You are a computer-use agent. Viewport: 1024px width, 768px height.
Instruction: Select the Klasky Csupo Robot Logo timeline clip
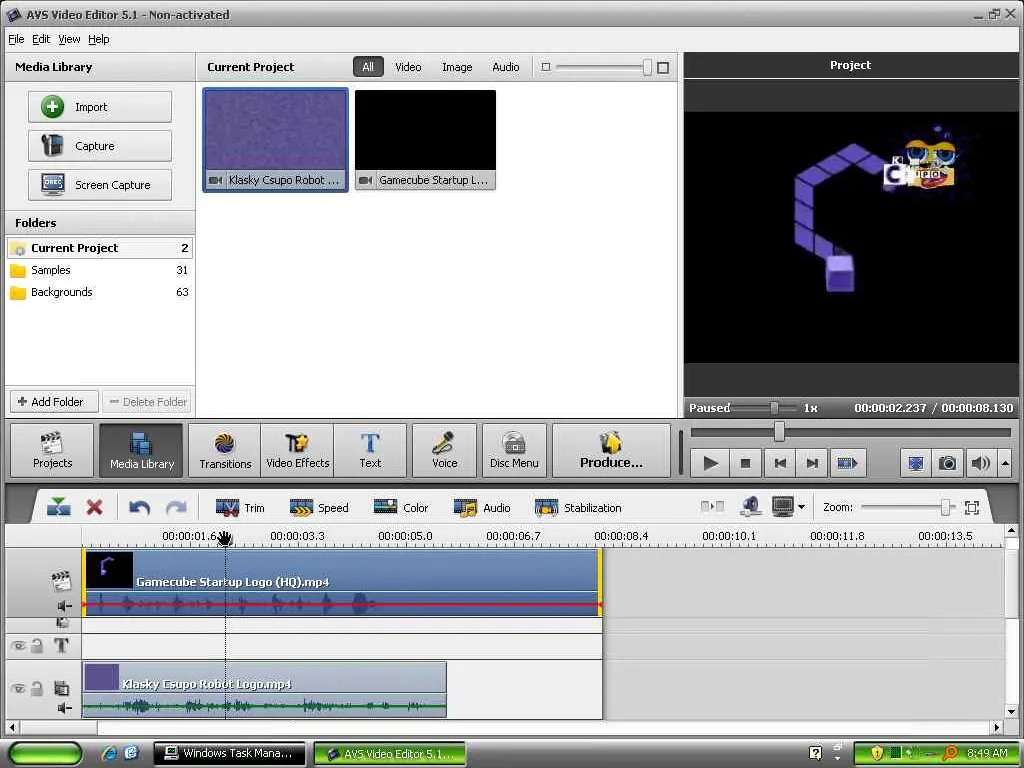tap(264, 690)
